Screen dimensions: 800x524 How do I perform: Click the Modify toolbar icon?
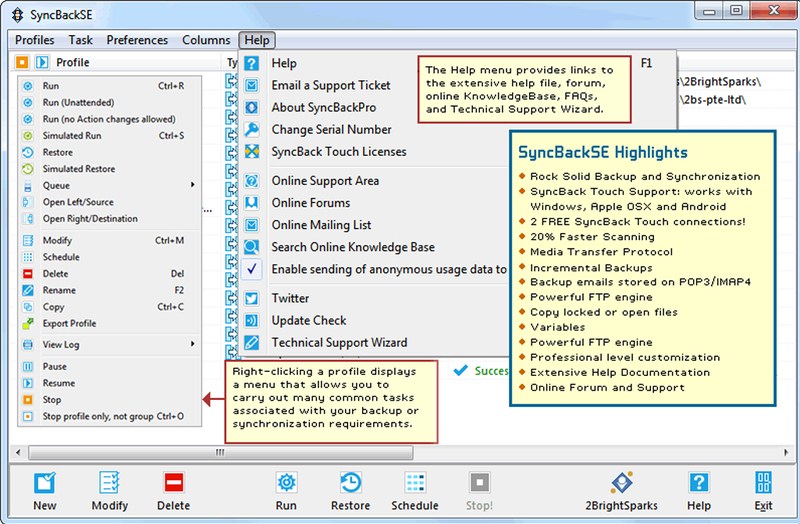(110, 483)
